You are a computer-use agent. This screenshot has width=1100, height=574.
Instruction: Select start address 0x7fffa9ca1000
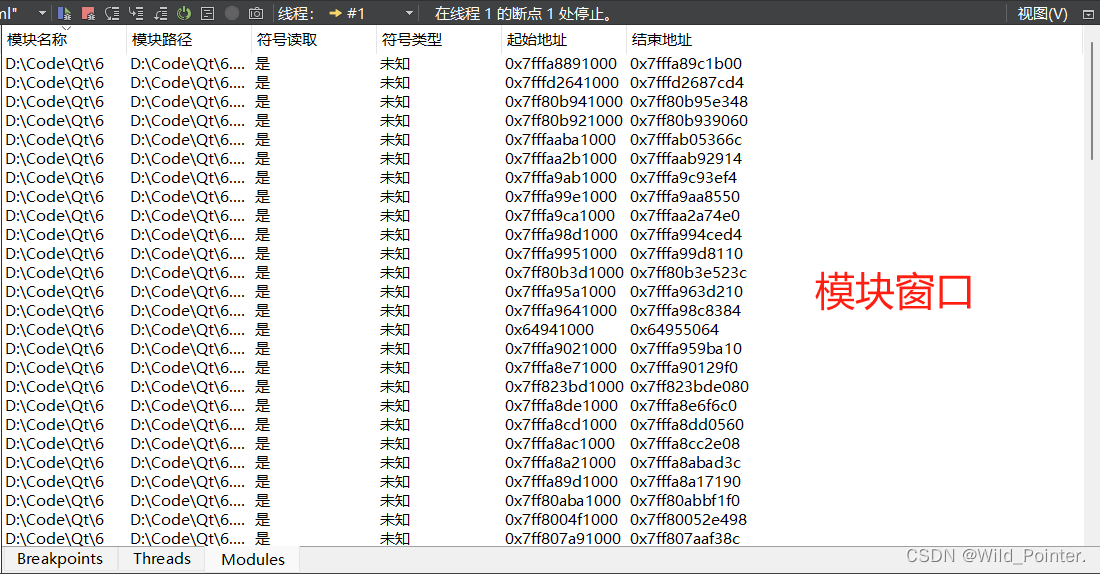[x=560, y=215]
